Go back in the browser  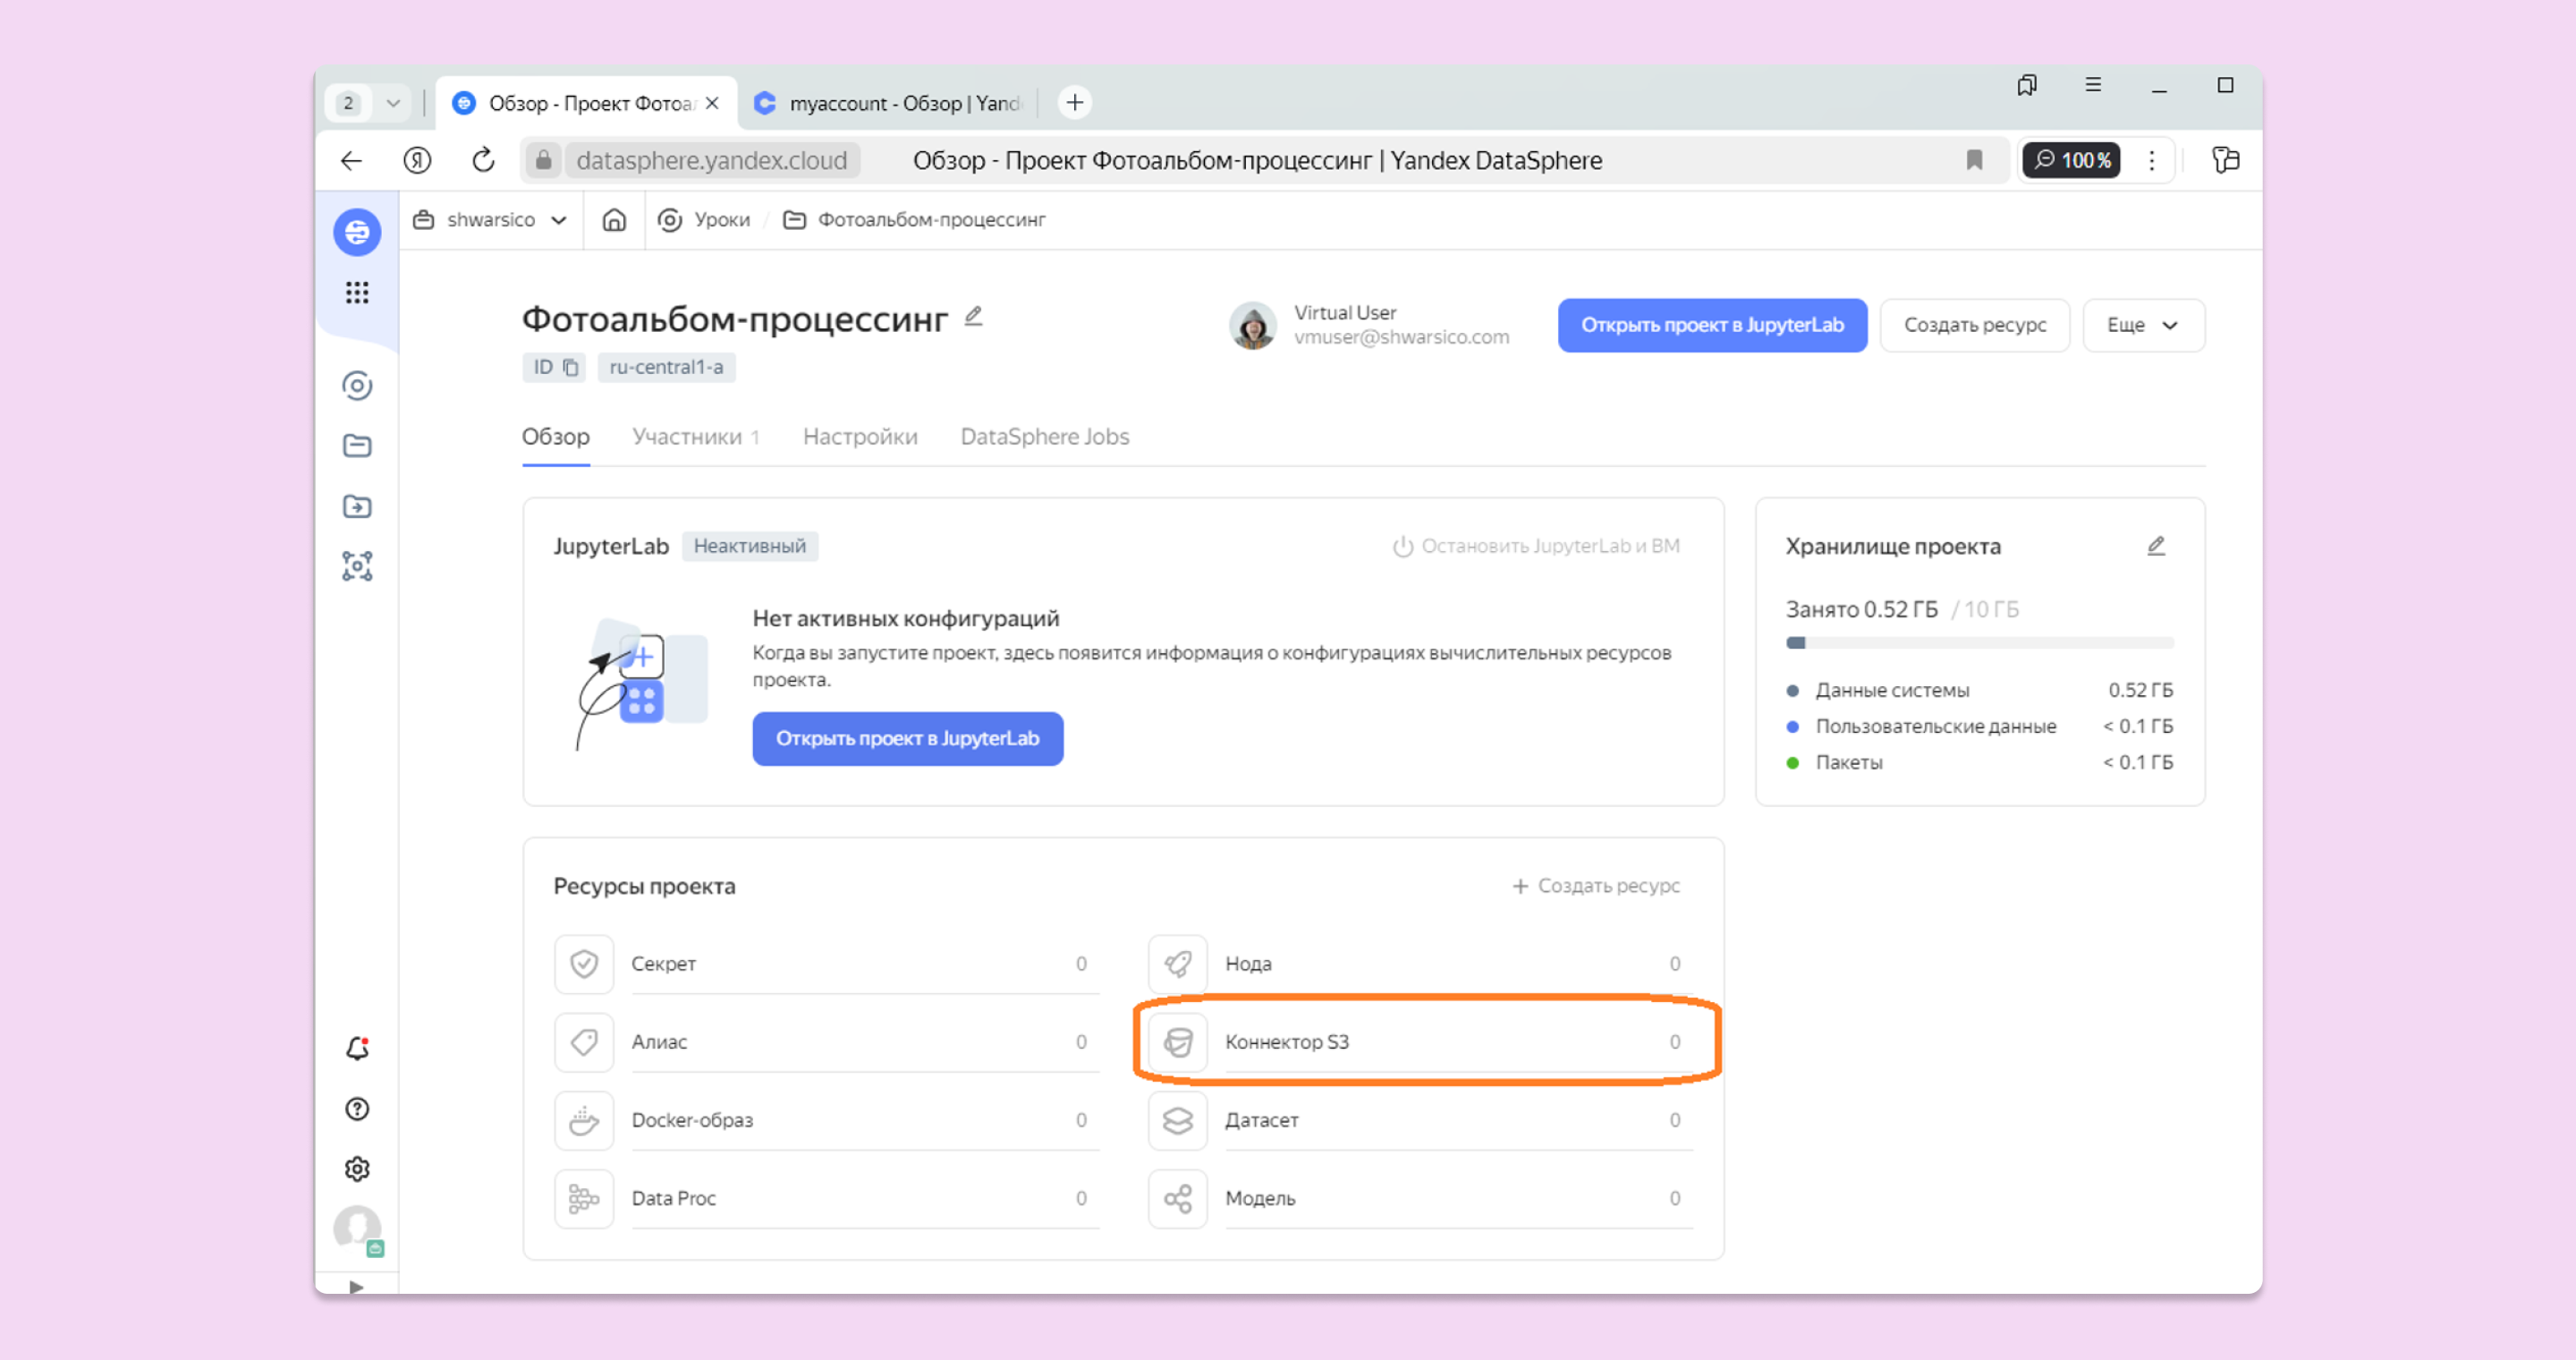(351, 160)
